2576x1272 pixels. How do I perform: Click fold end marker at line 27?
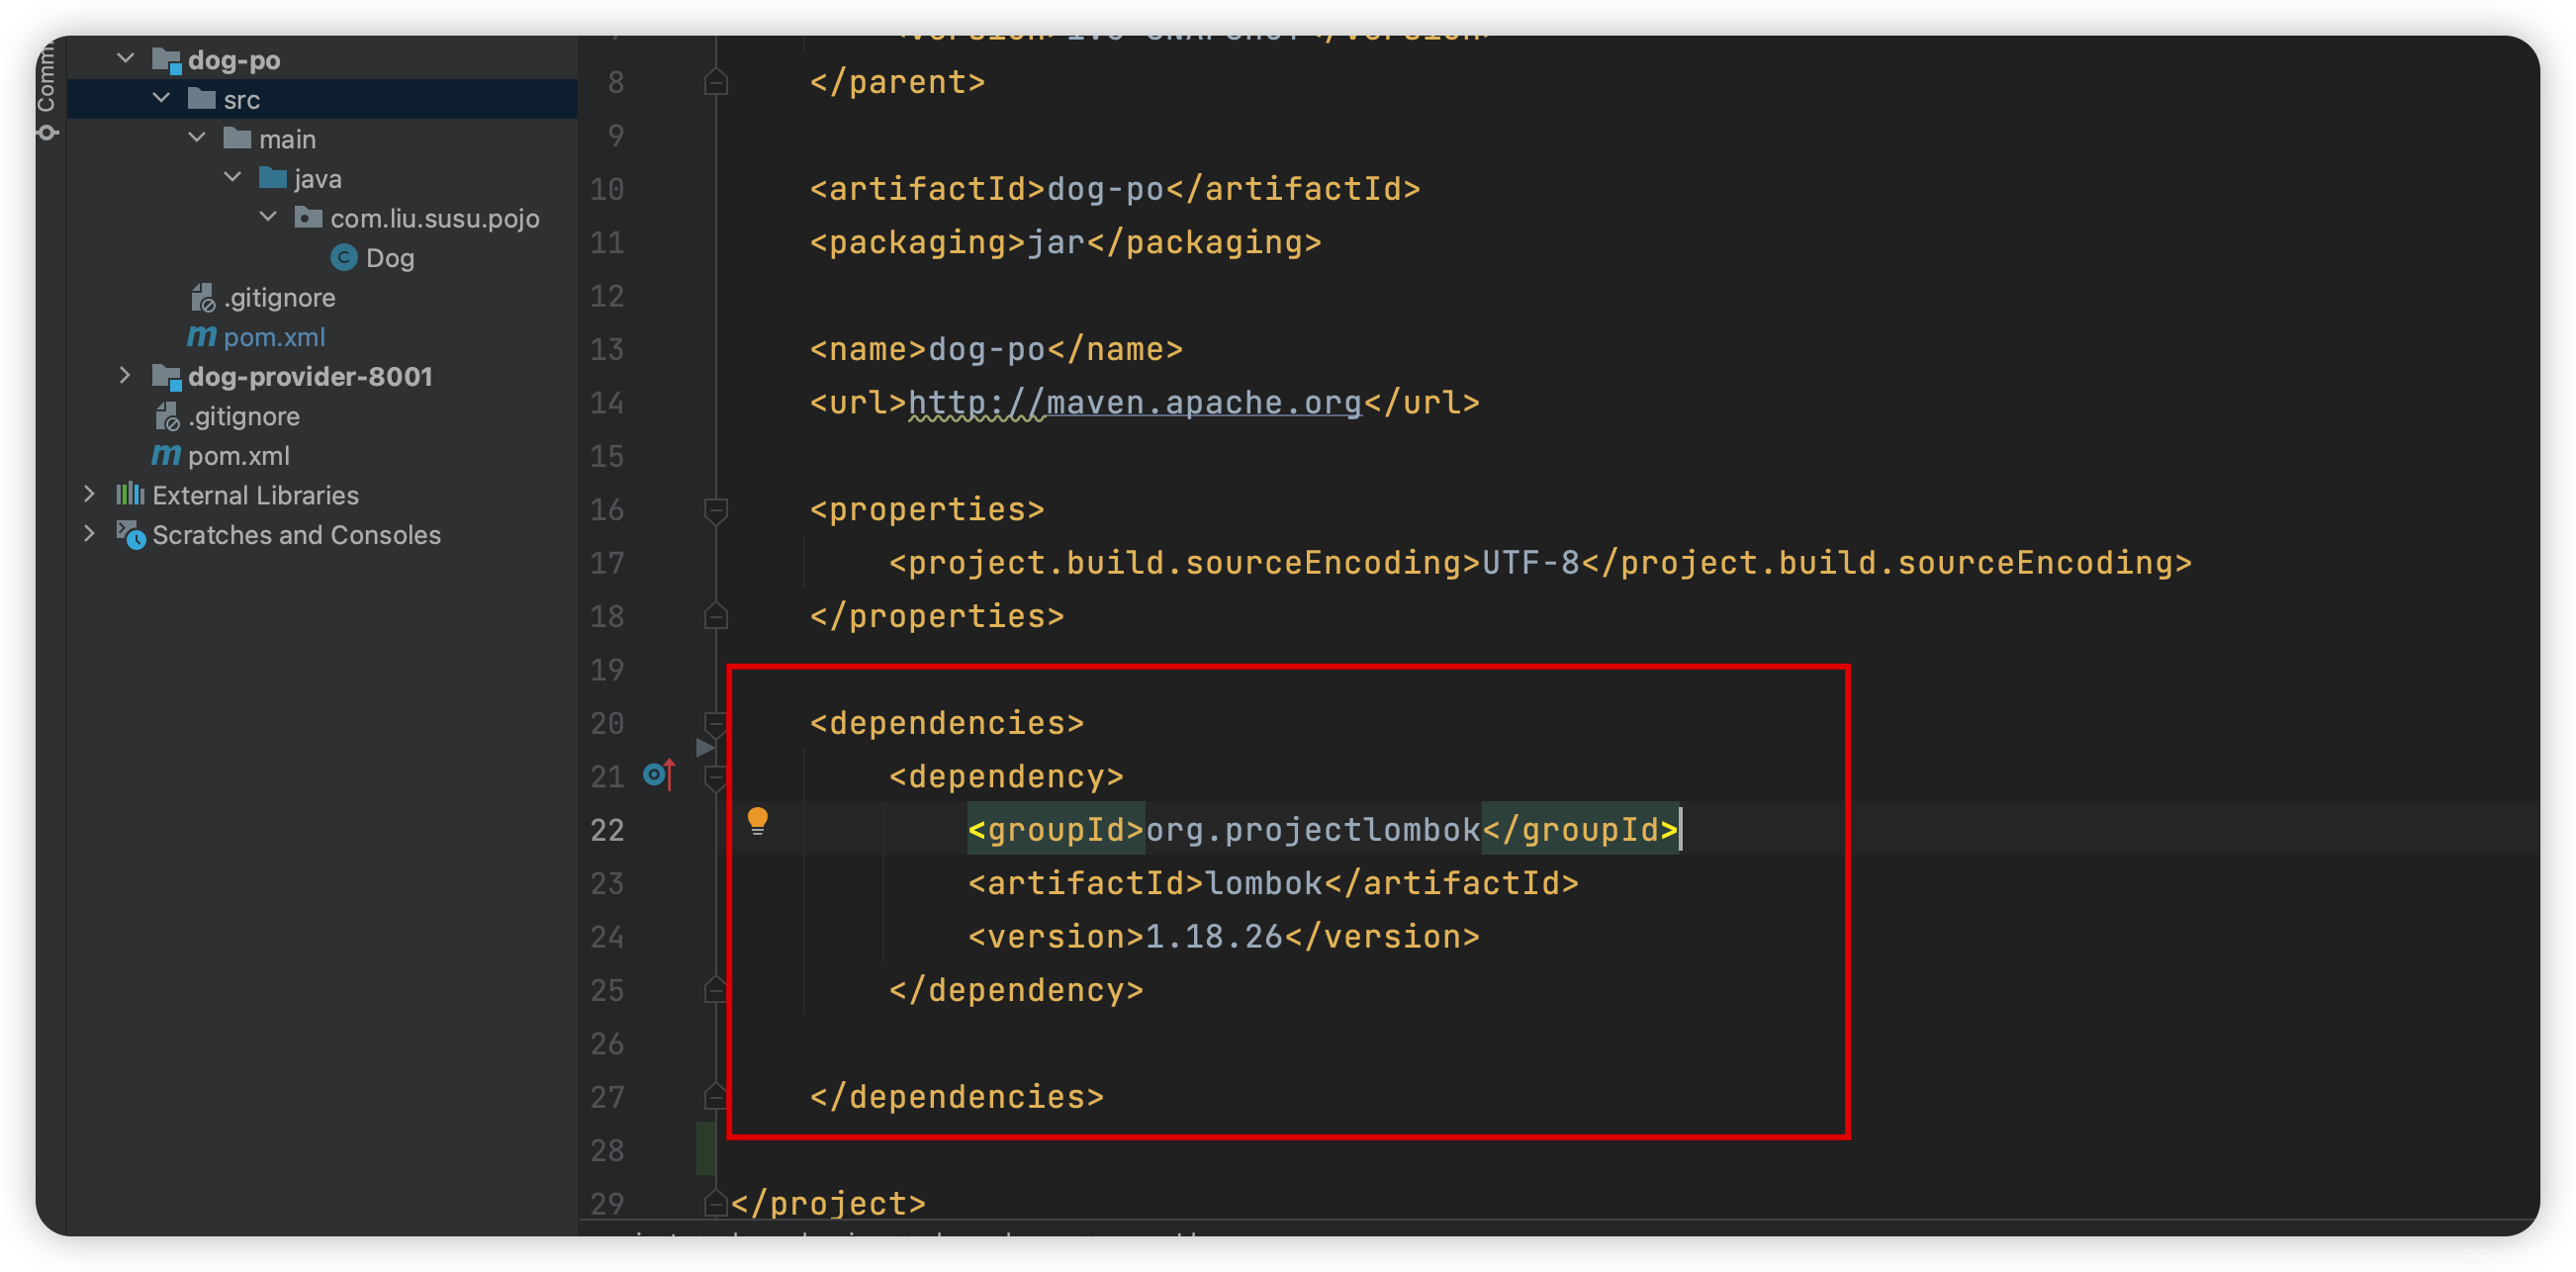click(715, 1097)
